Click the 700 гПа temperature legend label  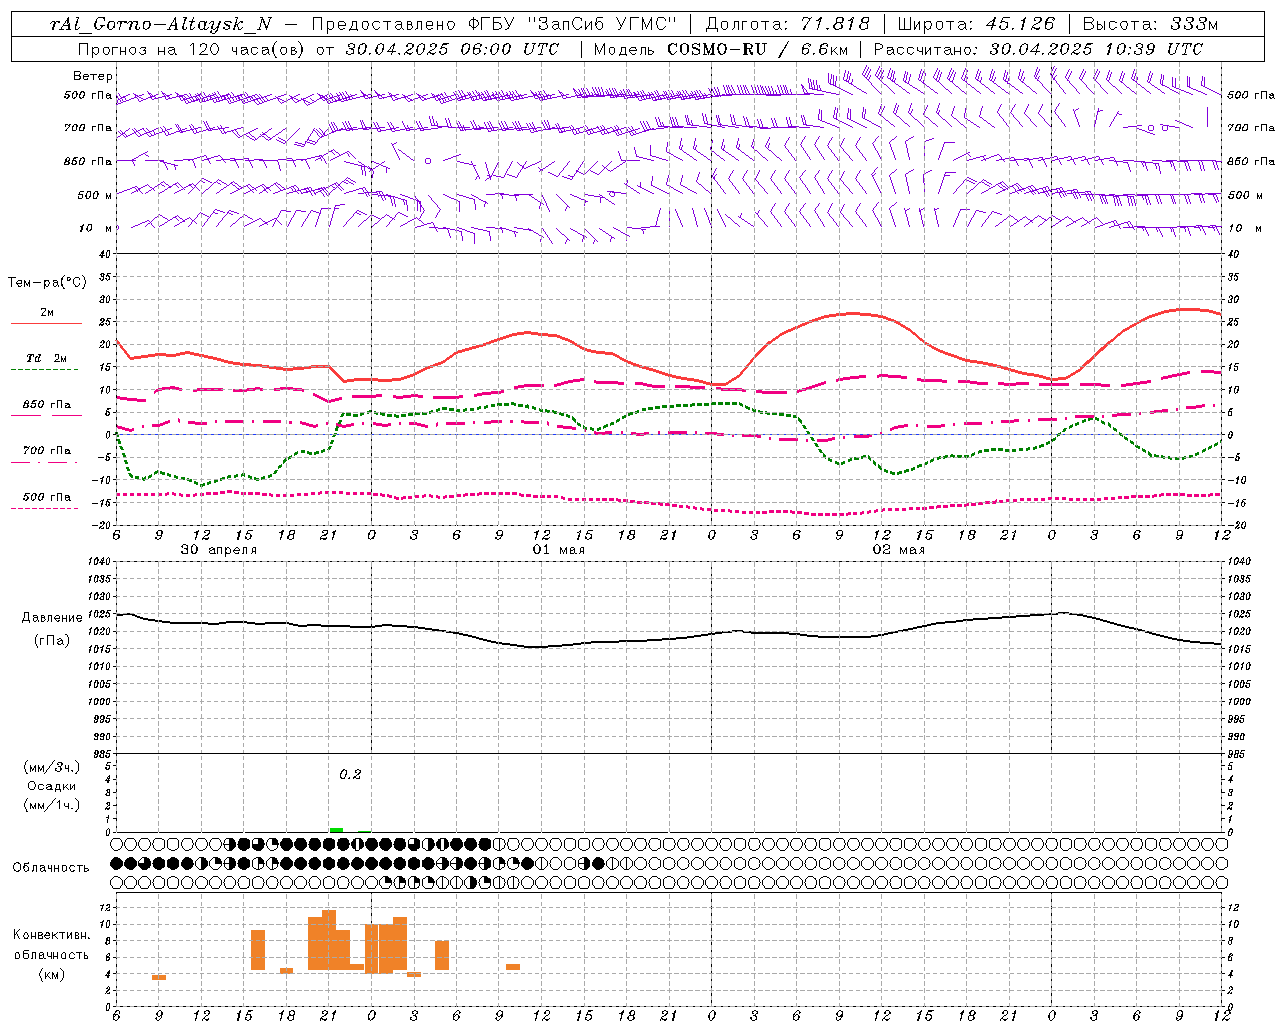click(x=47, y=450)
